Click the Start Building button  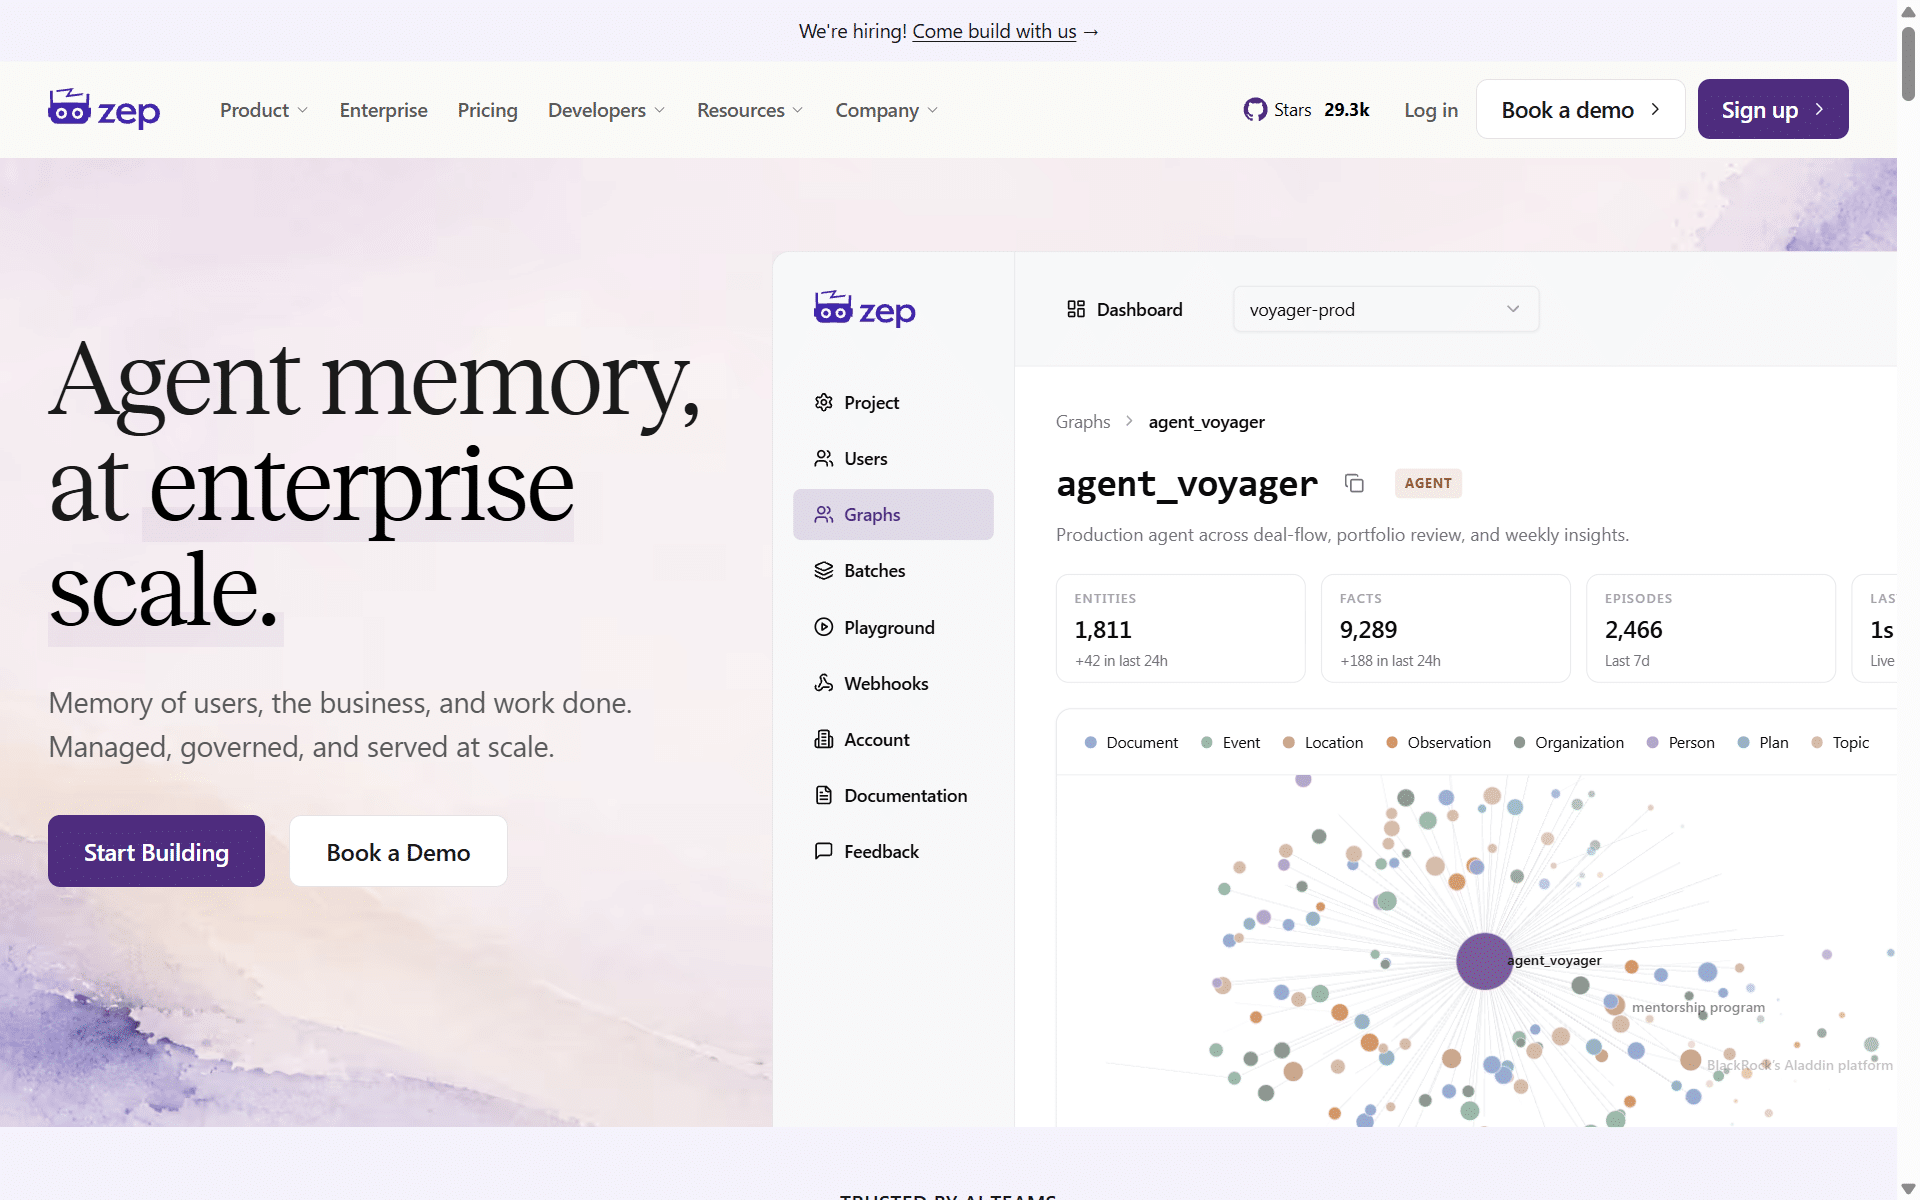tap(156, 851)
